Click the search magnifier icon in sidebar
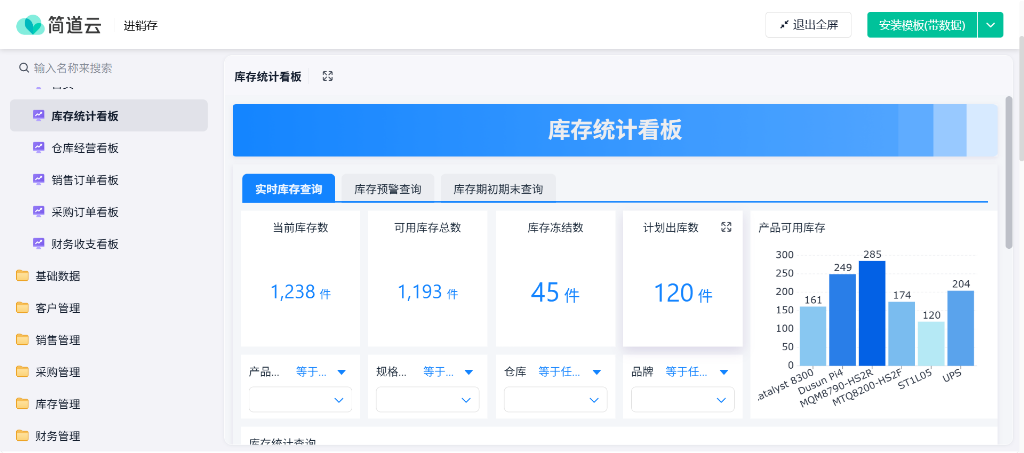 click(24, 68)
